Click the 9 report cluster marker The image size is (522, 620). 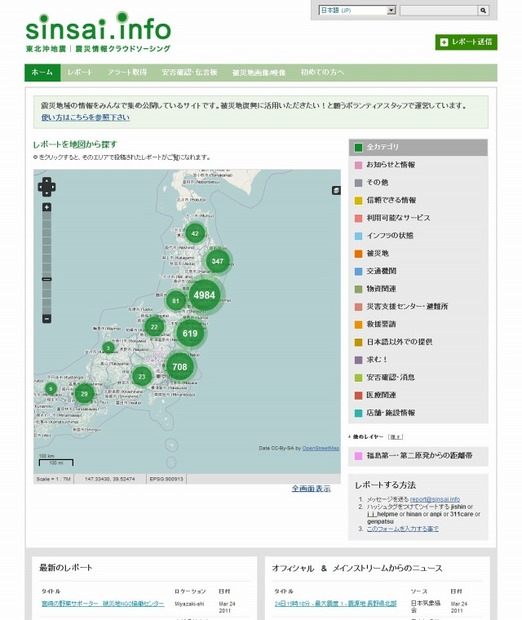pos(51,389)
